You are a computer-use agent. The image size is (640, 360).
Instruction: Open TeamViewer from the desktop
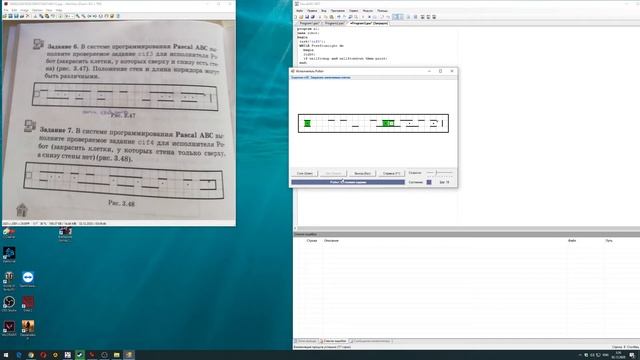coord(28,278)
